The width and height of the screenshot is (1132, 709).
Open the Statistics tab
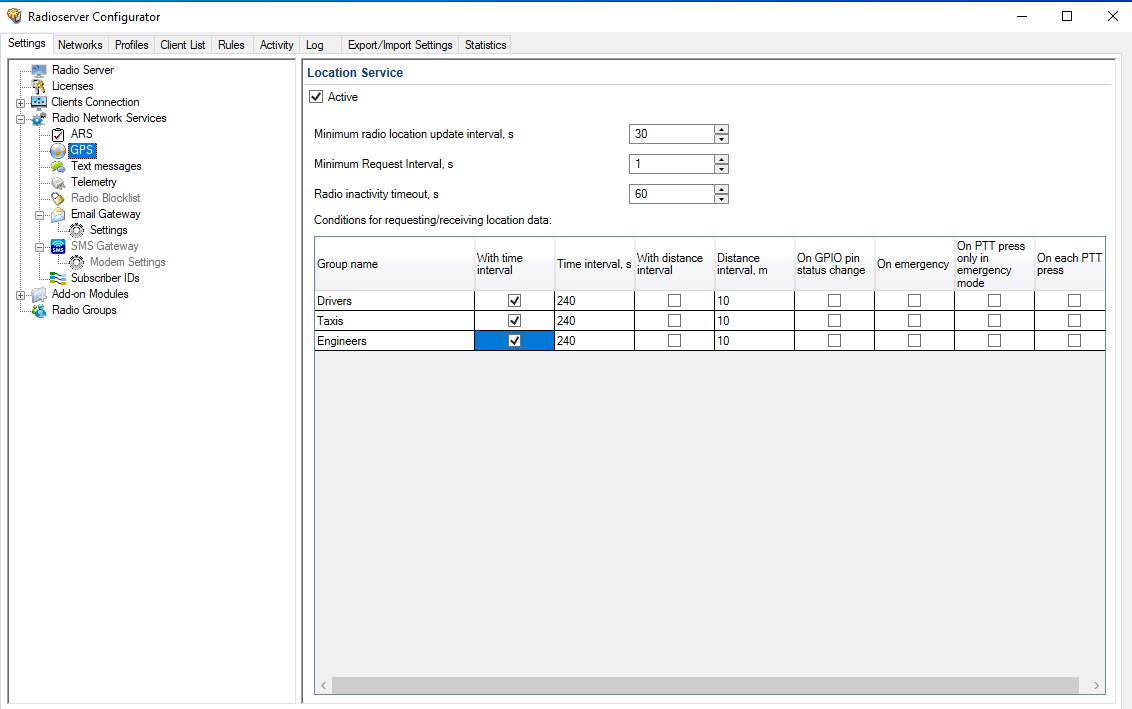(x=485, y=45)
